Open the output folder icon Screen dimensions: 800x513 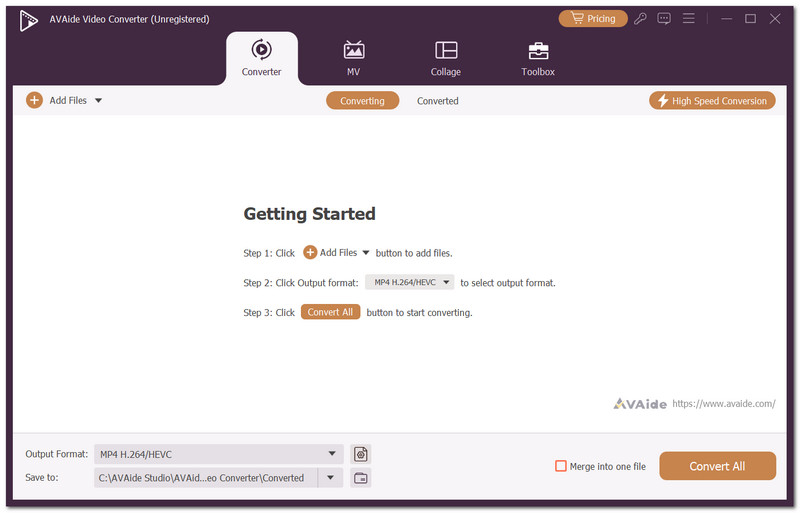[361, 478]
